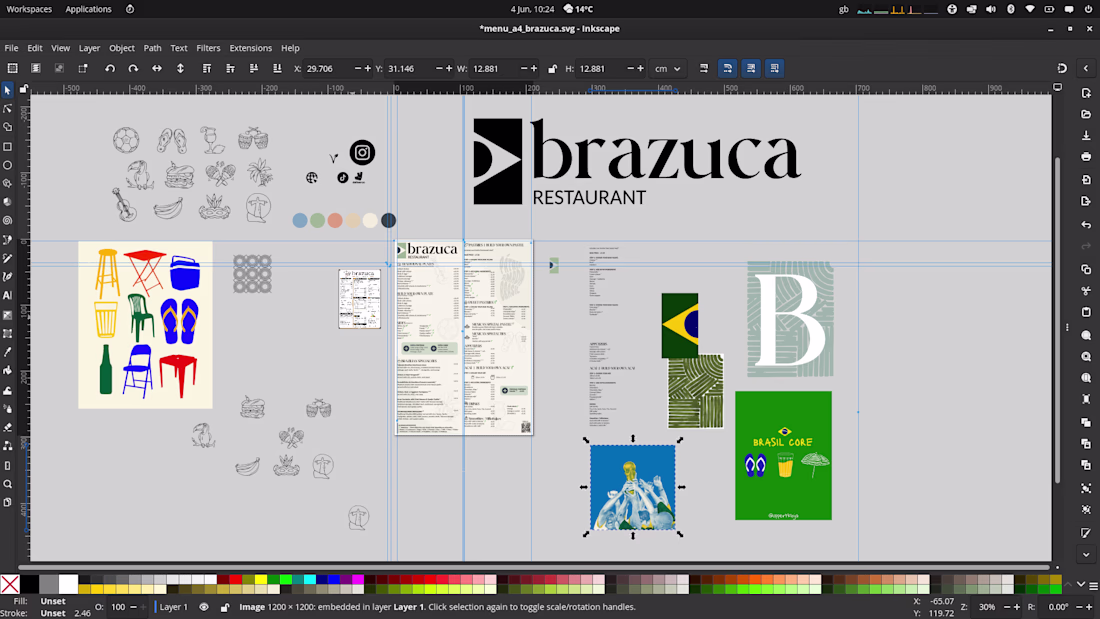Select the Ellipse tool

point(8,165)
